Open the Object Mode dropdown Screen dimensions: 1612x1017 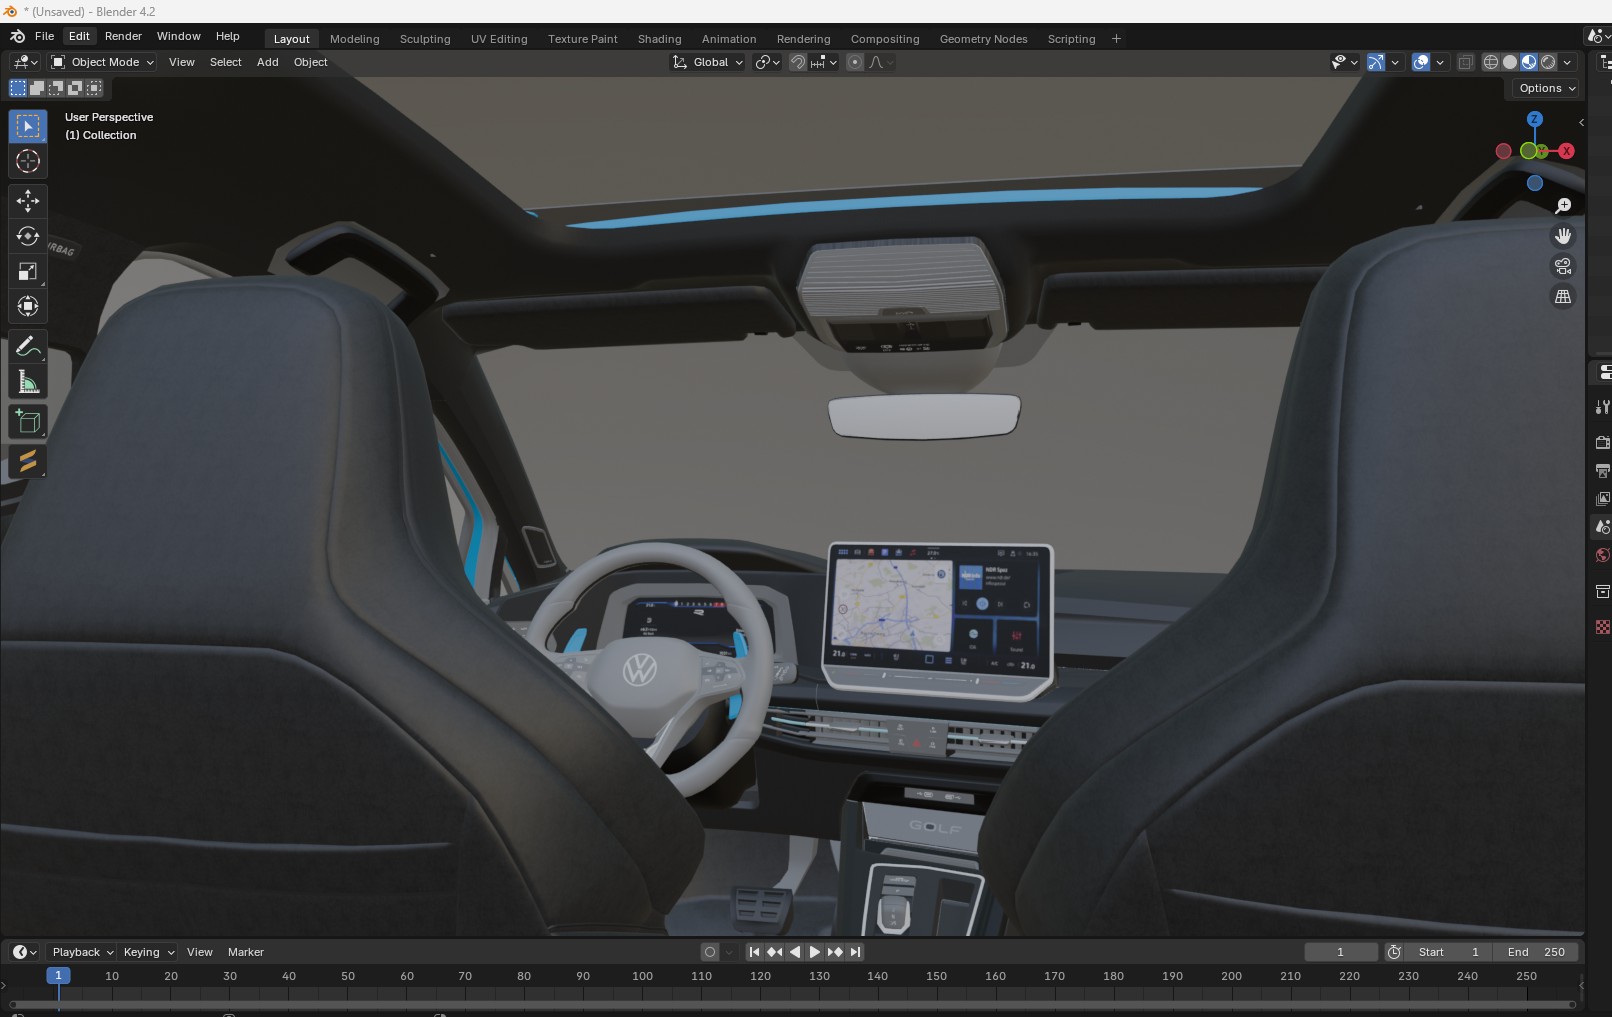click(104, 62)
